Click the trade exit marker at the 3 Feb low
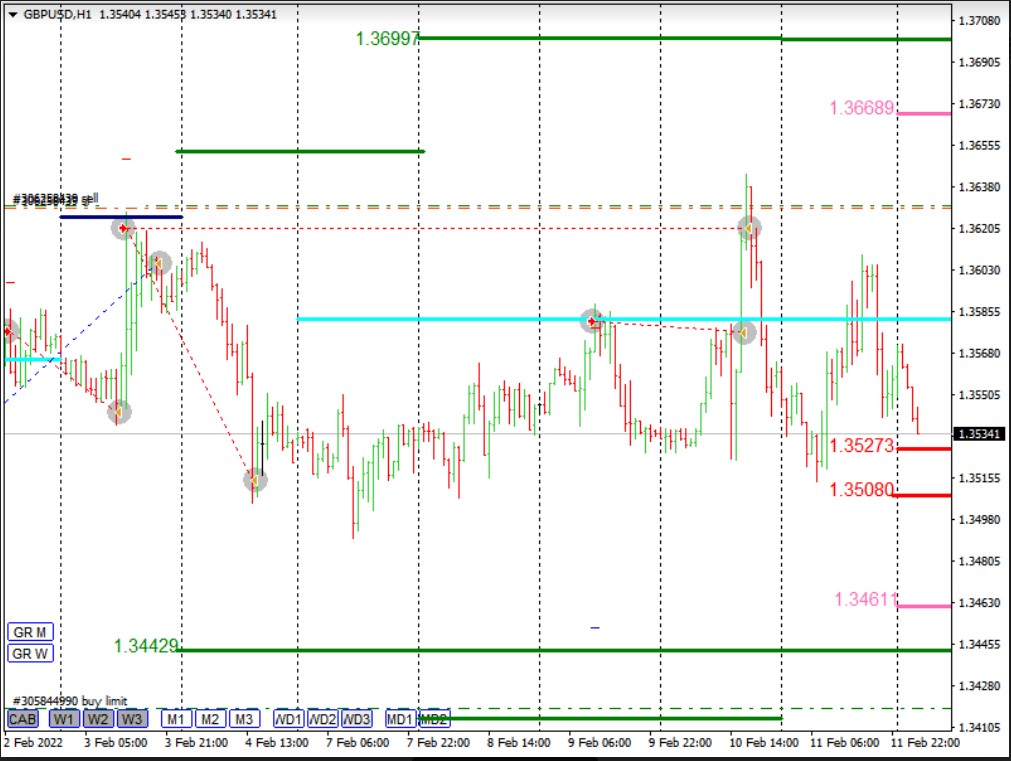 pyautogui.click(x=119, y=410)
